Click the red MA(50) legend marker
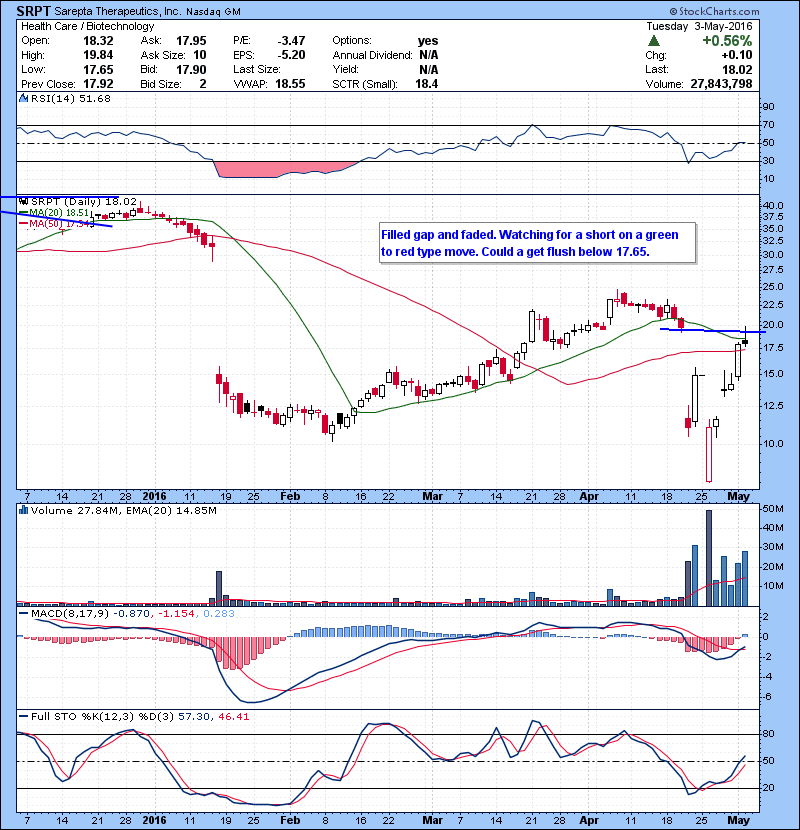Viewport: 800px width, 830px height. pos(23,224)
